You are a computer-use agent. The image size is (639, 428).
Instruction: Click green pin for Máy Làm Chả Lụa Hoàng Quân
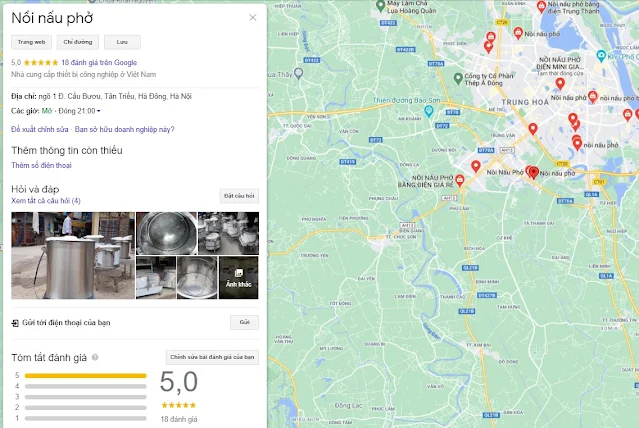coord(380,6)
